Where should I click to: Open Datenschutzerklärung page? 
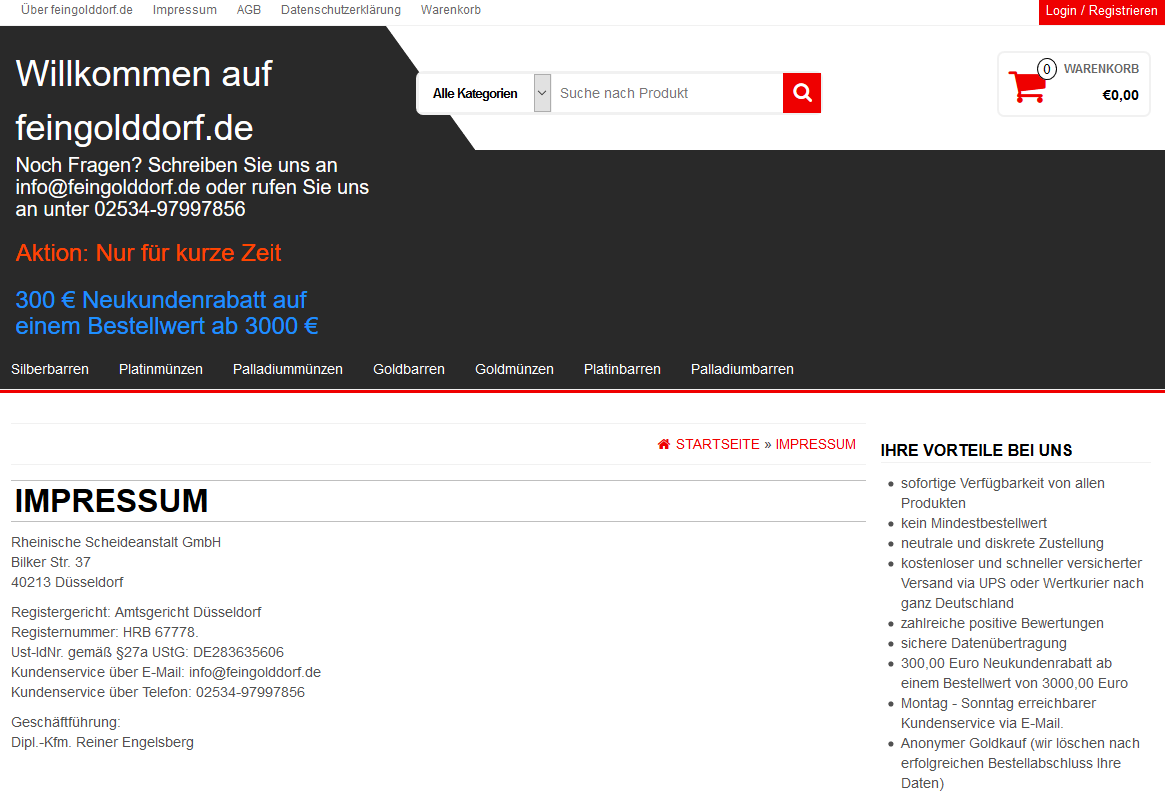[x=341, y=10]
